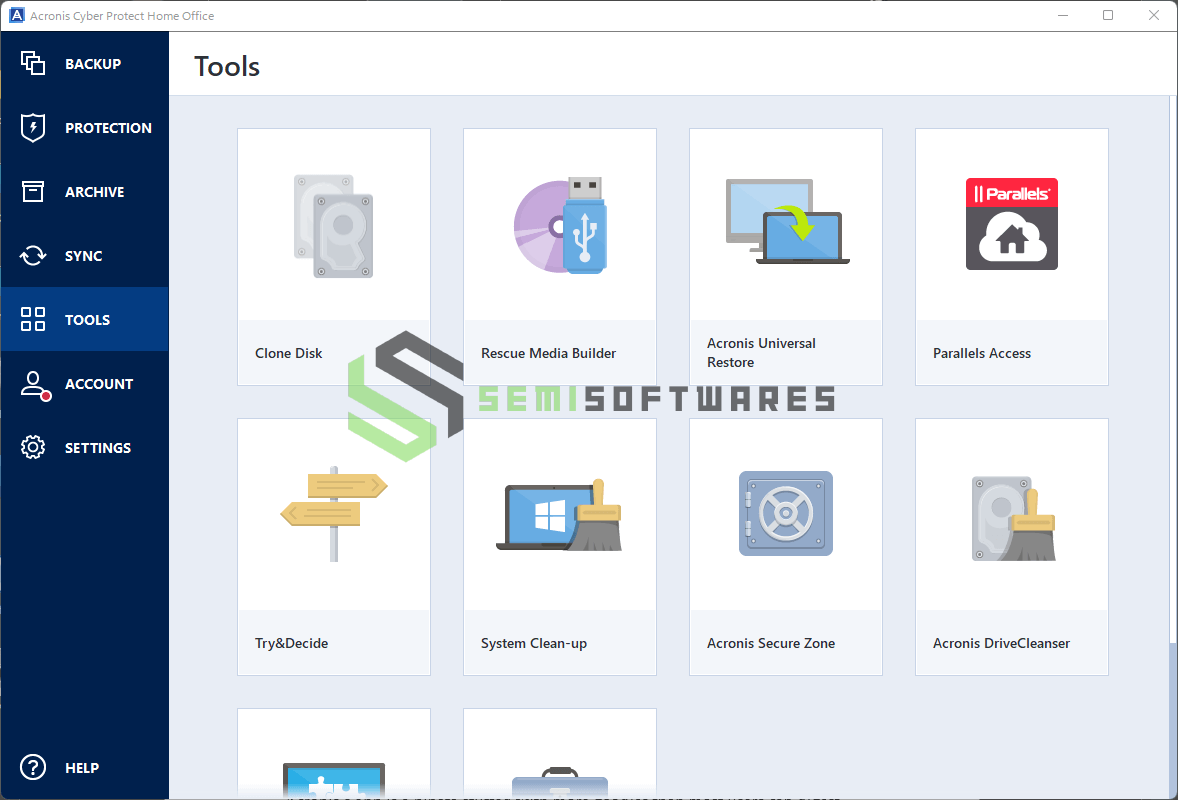
Task: Click the Acronis app logo in title bar
Action: pos(17,15)
